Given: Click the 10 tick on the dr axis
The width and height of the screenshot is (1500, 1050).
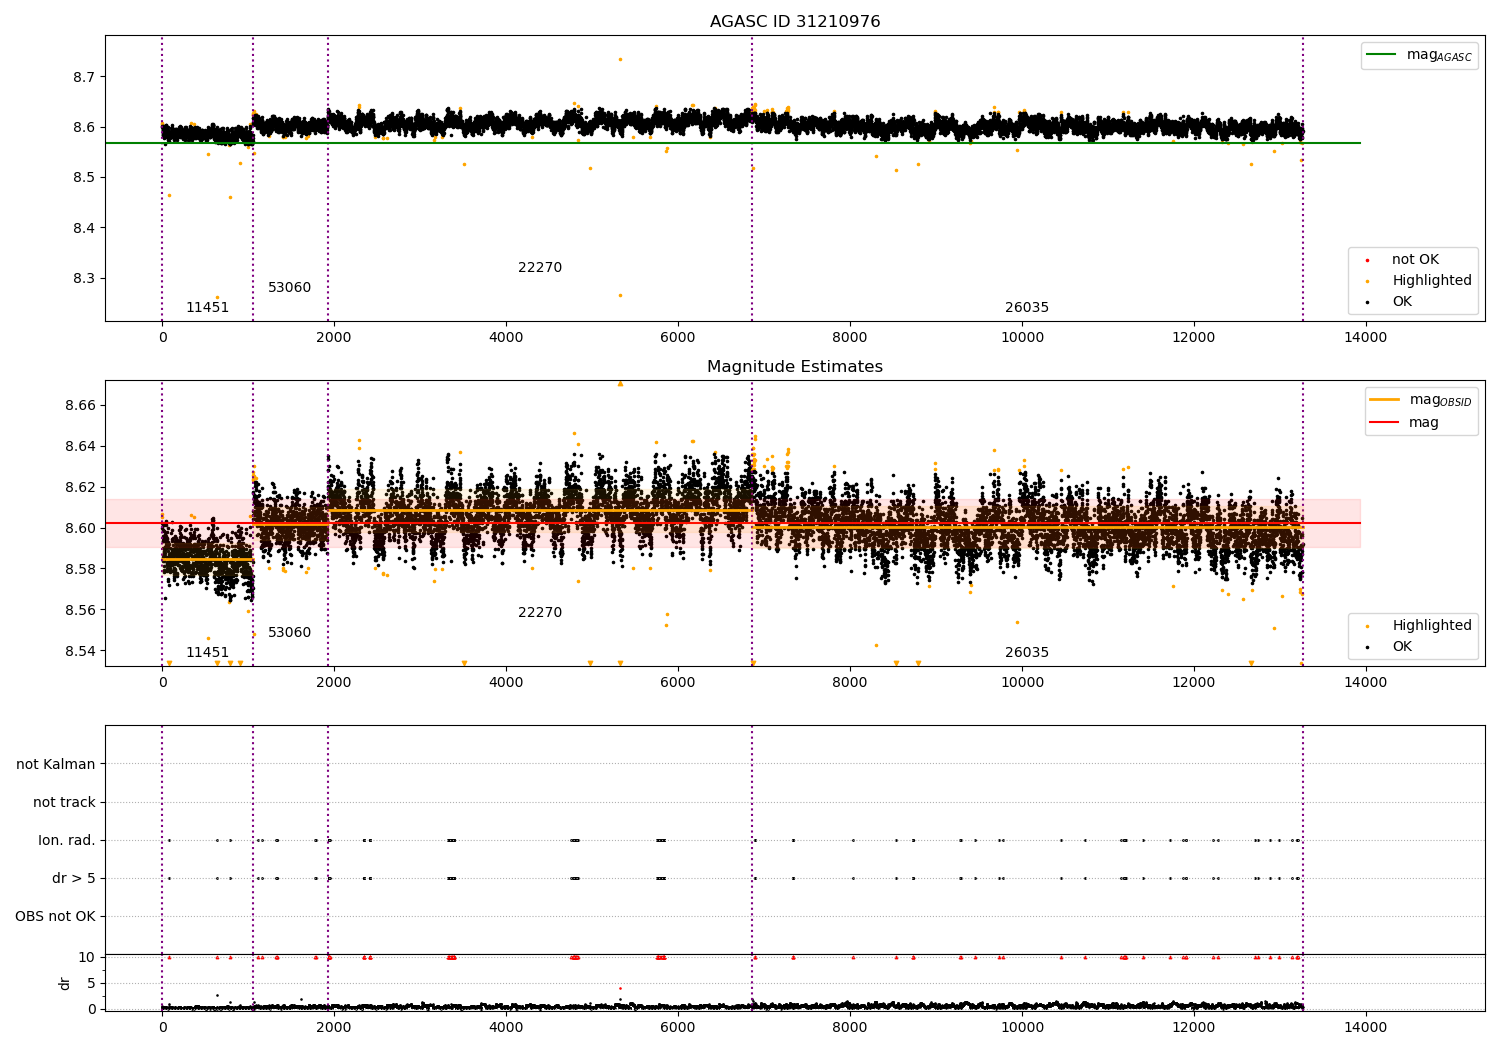Looking at the screenshot, I should [x=87, y=958].
